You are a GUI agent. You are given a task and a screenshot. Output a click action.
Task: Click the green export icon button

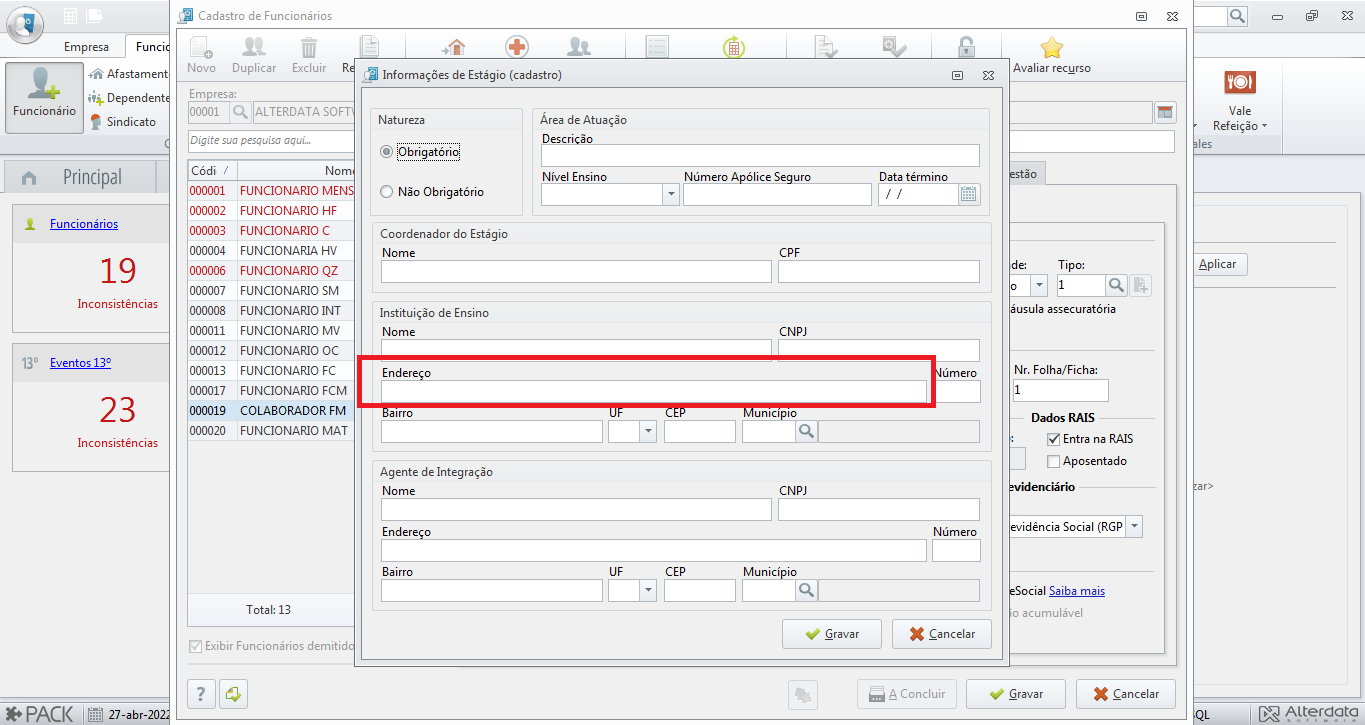tap(234, 693)
